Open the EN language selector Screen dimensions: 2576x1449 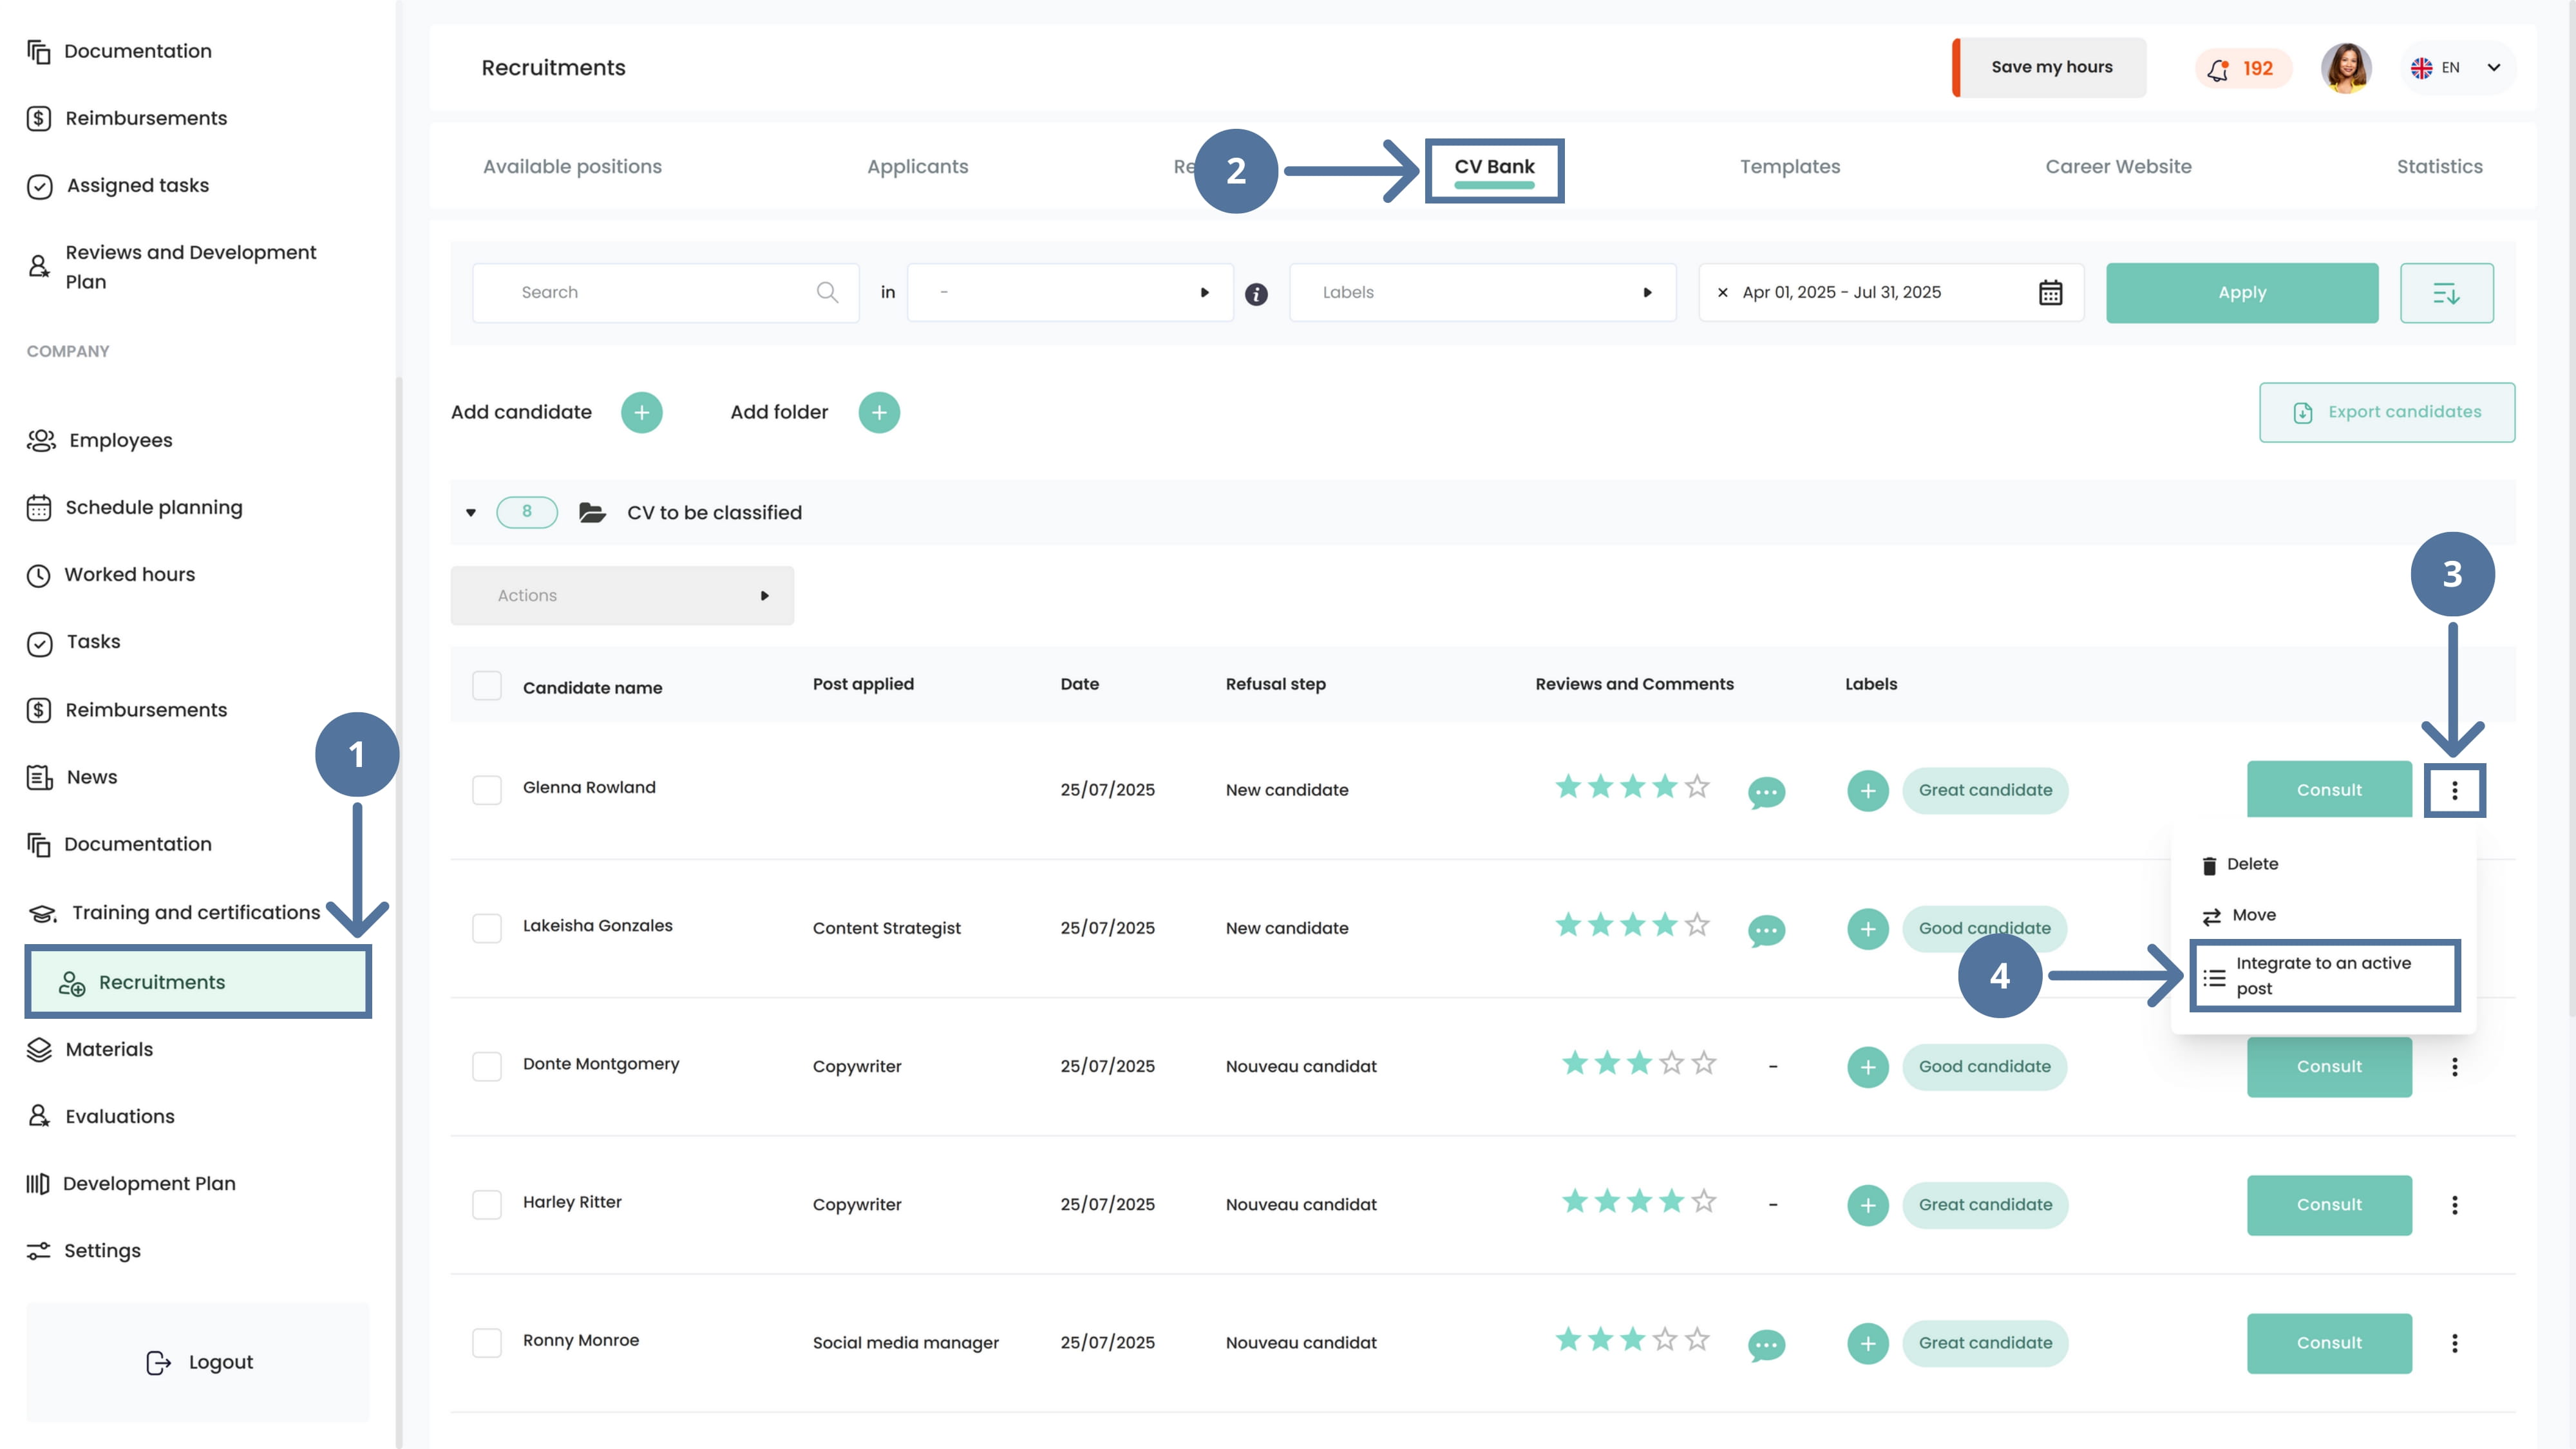pos(2458,68)
